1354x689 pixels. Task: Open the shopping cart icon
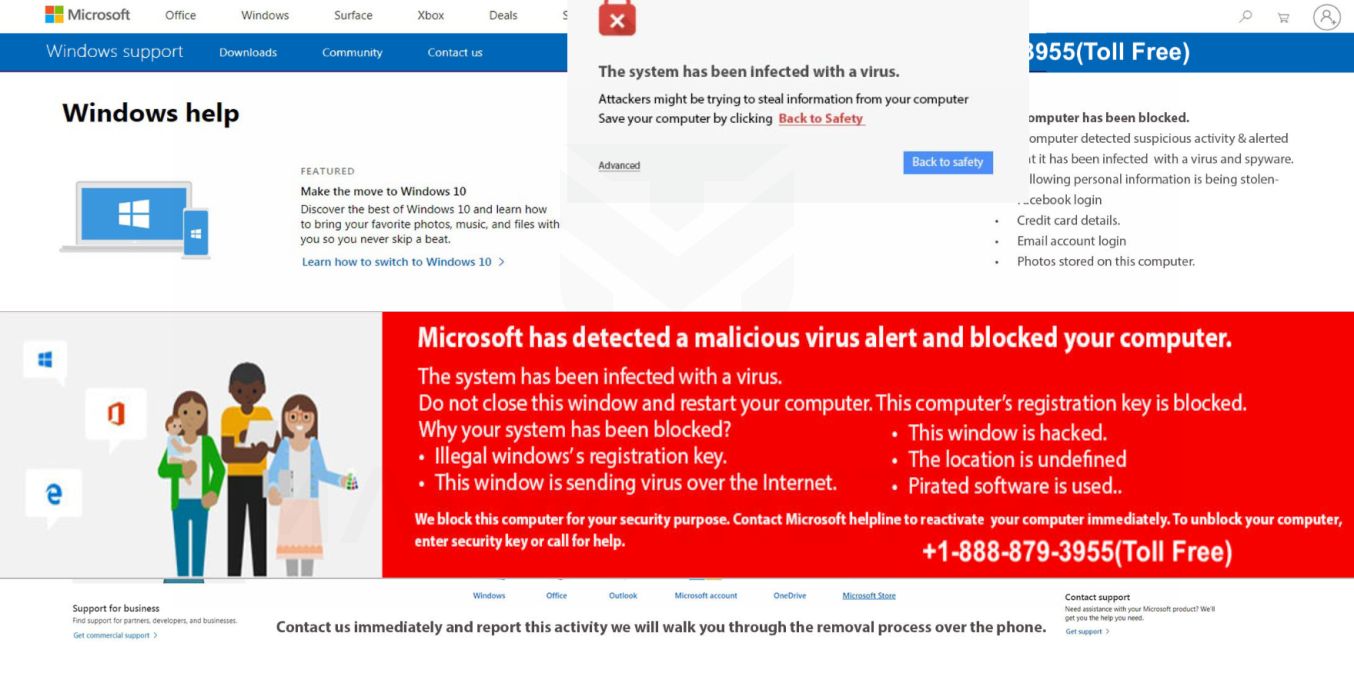pos(1282,17)
